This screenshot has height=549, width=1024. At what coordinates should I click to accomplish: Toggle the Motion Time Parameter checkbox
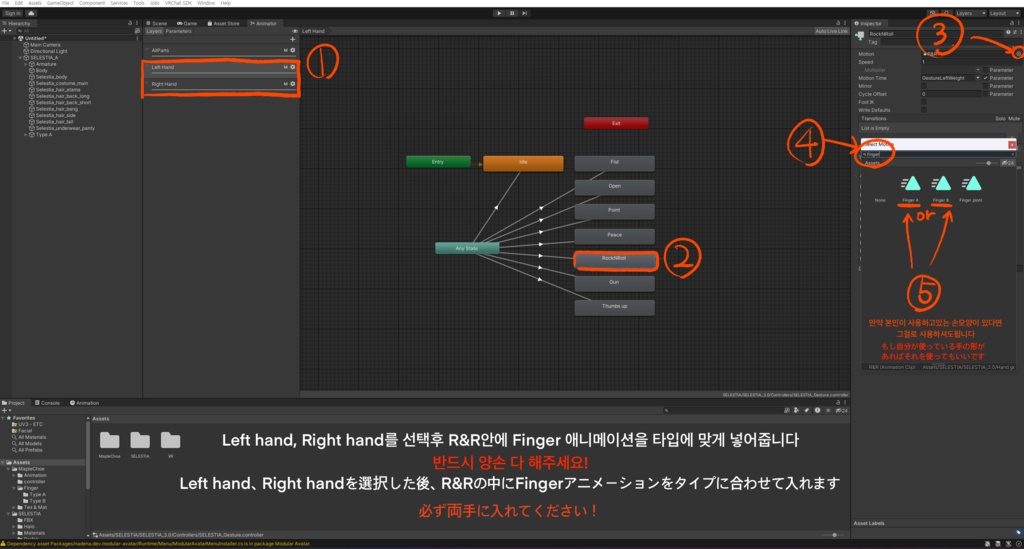click(985, 78)
